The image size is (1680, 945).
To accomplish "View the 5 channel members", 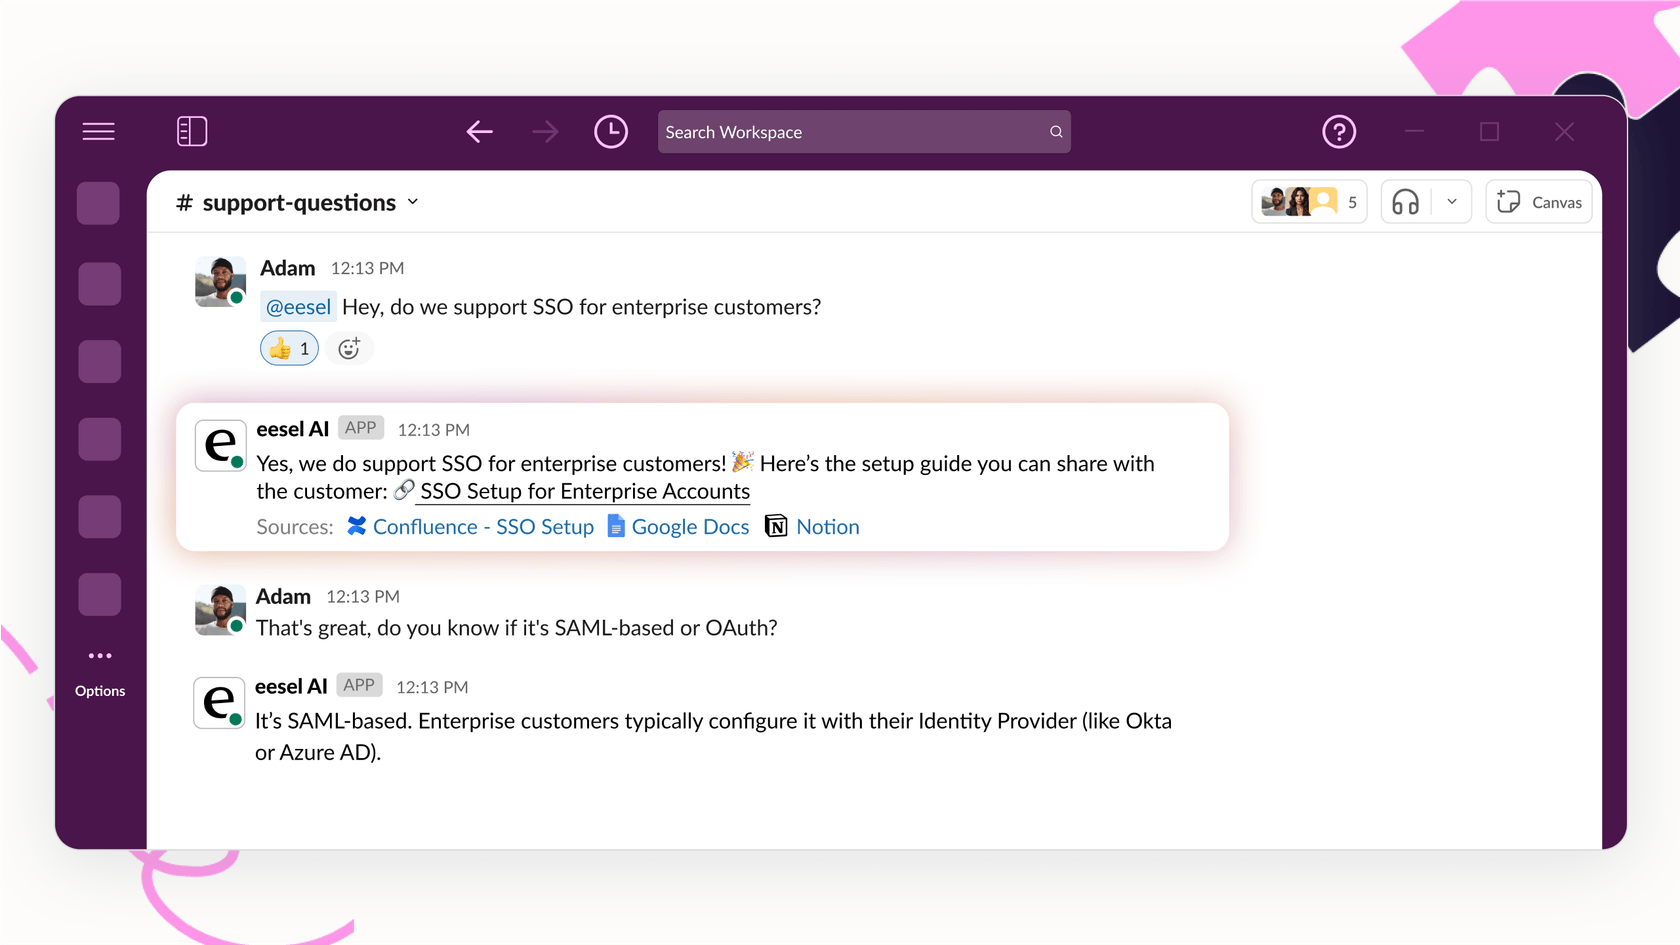I will pyautogui.click(x=1309, y=201).
